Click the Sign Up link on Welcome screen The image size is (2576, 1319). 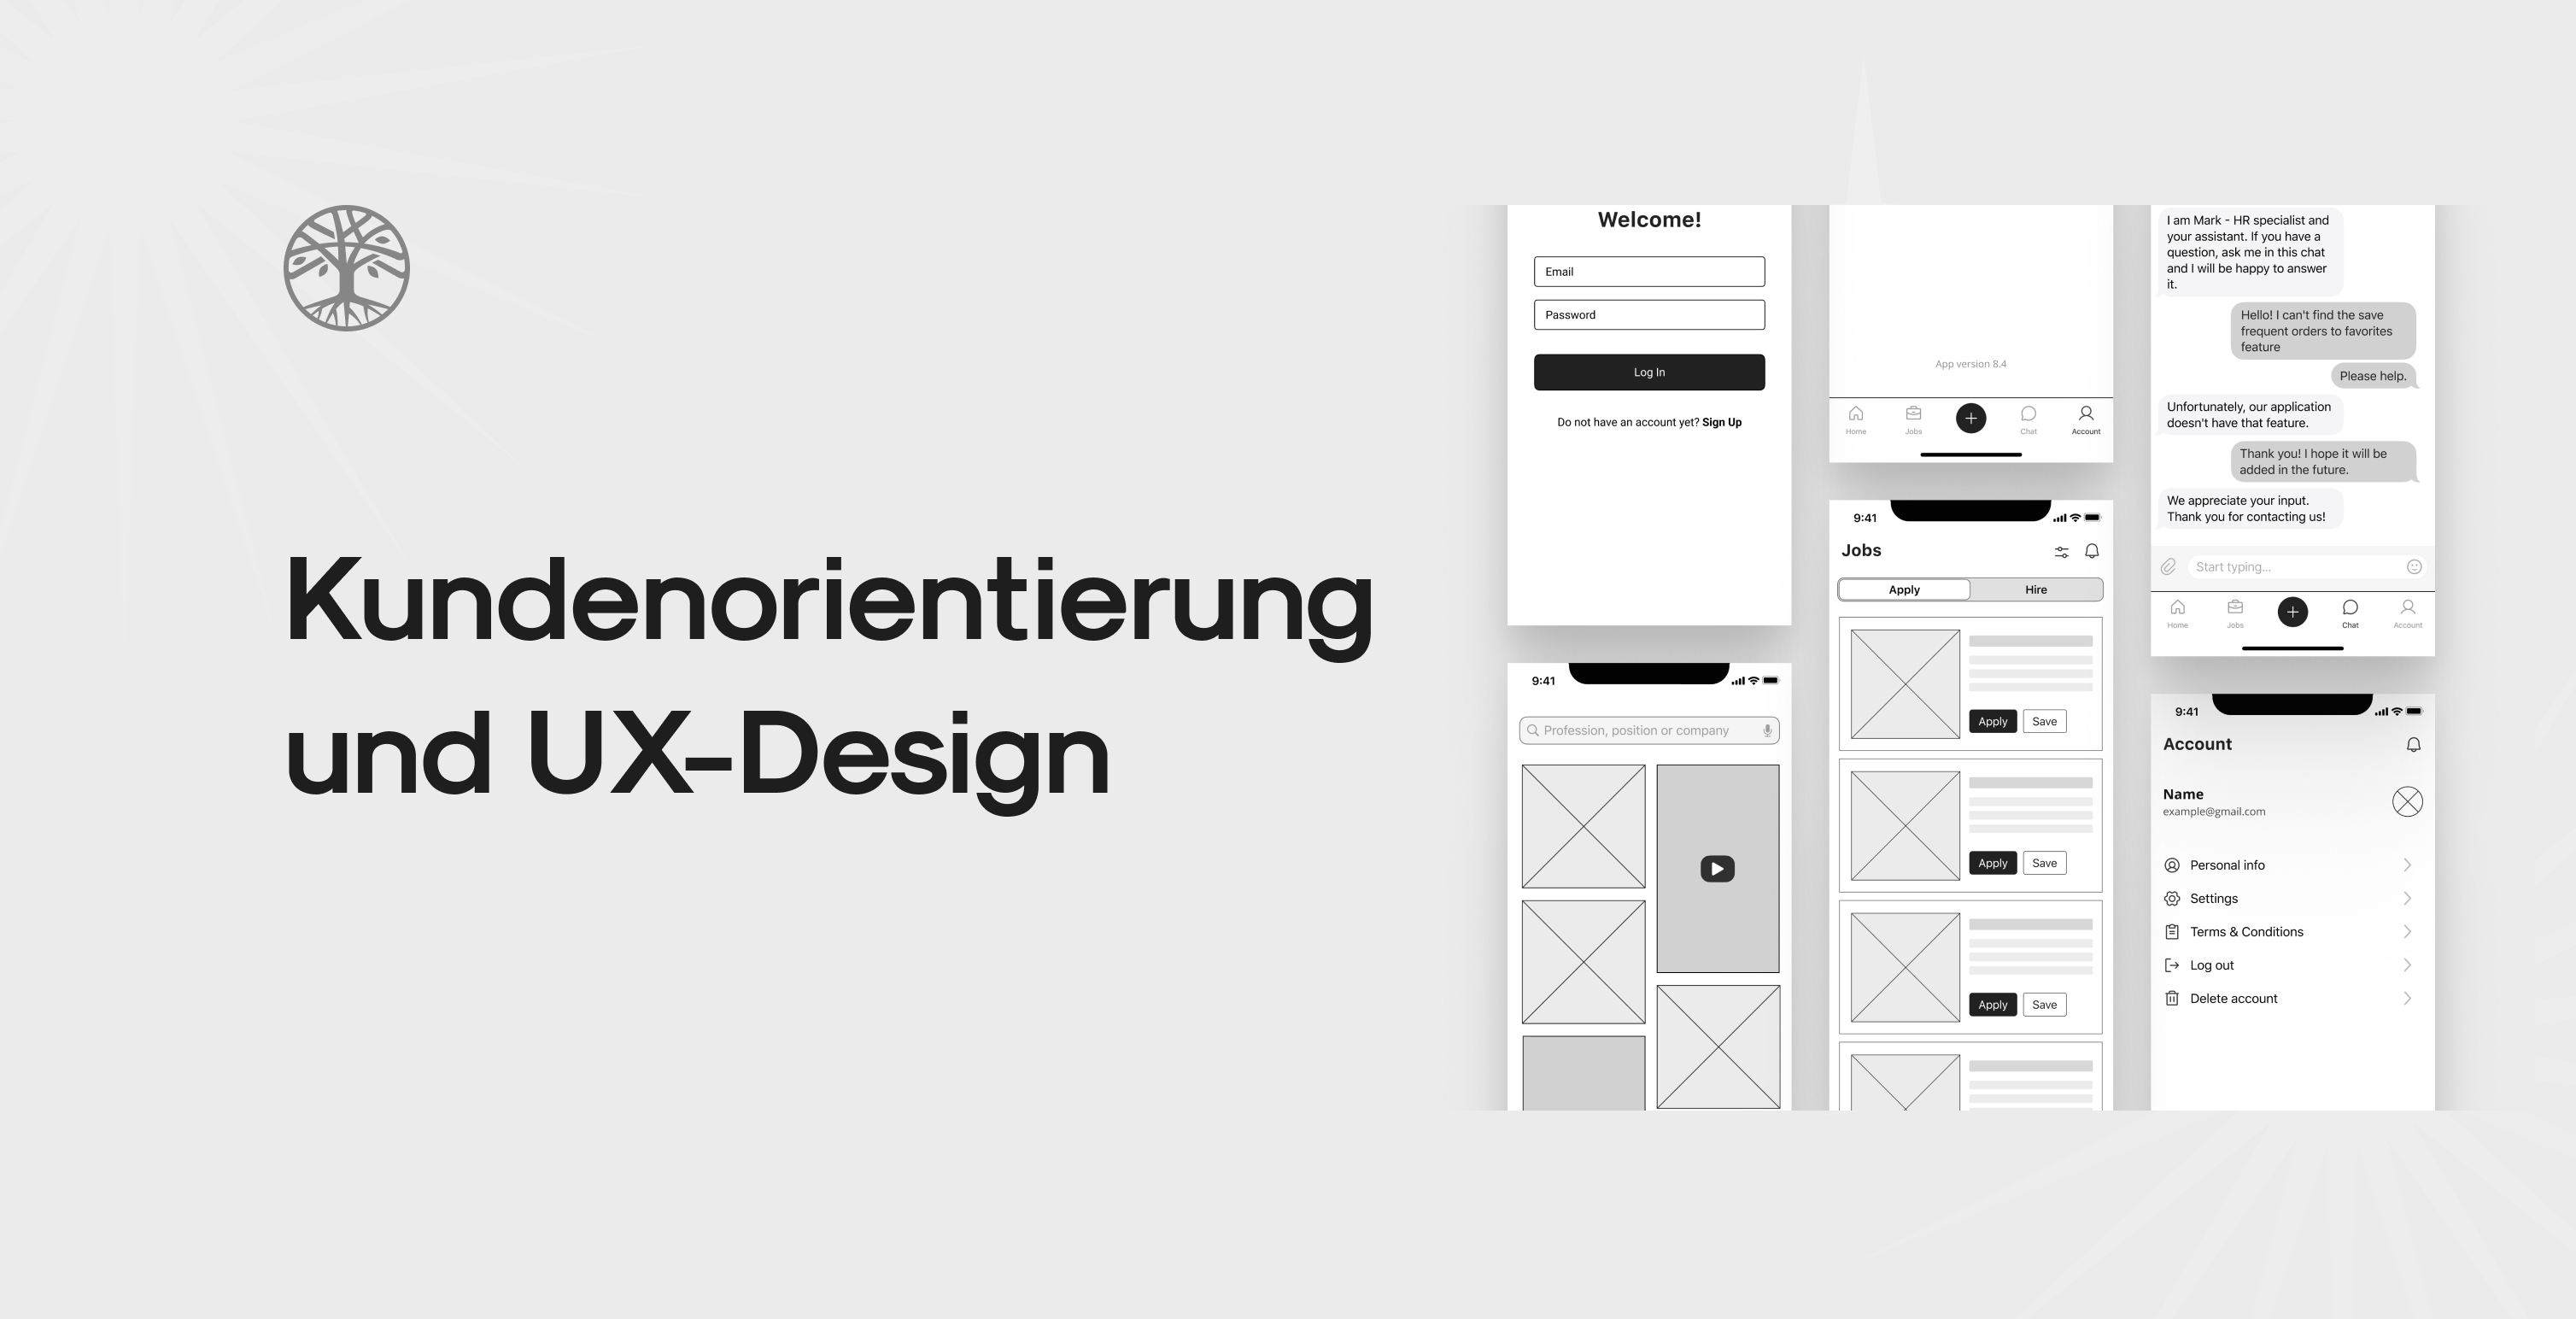tap(1722, 420)
